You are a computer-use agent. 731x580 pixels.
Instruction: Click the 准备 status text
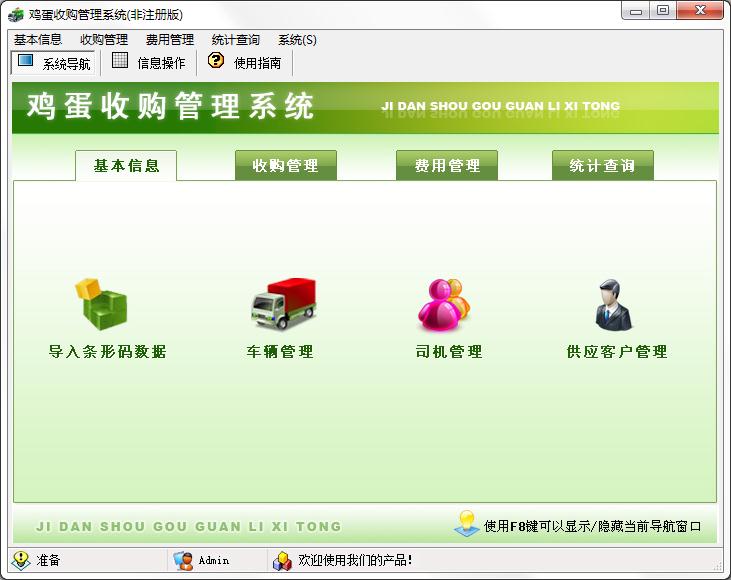click(x=48, y=560)
